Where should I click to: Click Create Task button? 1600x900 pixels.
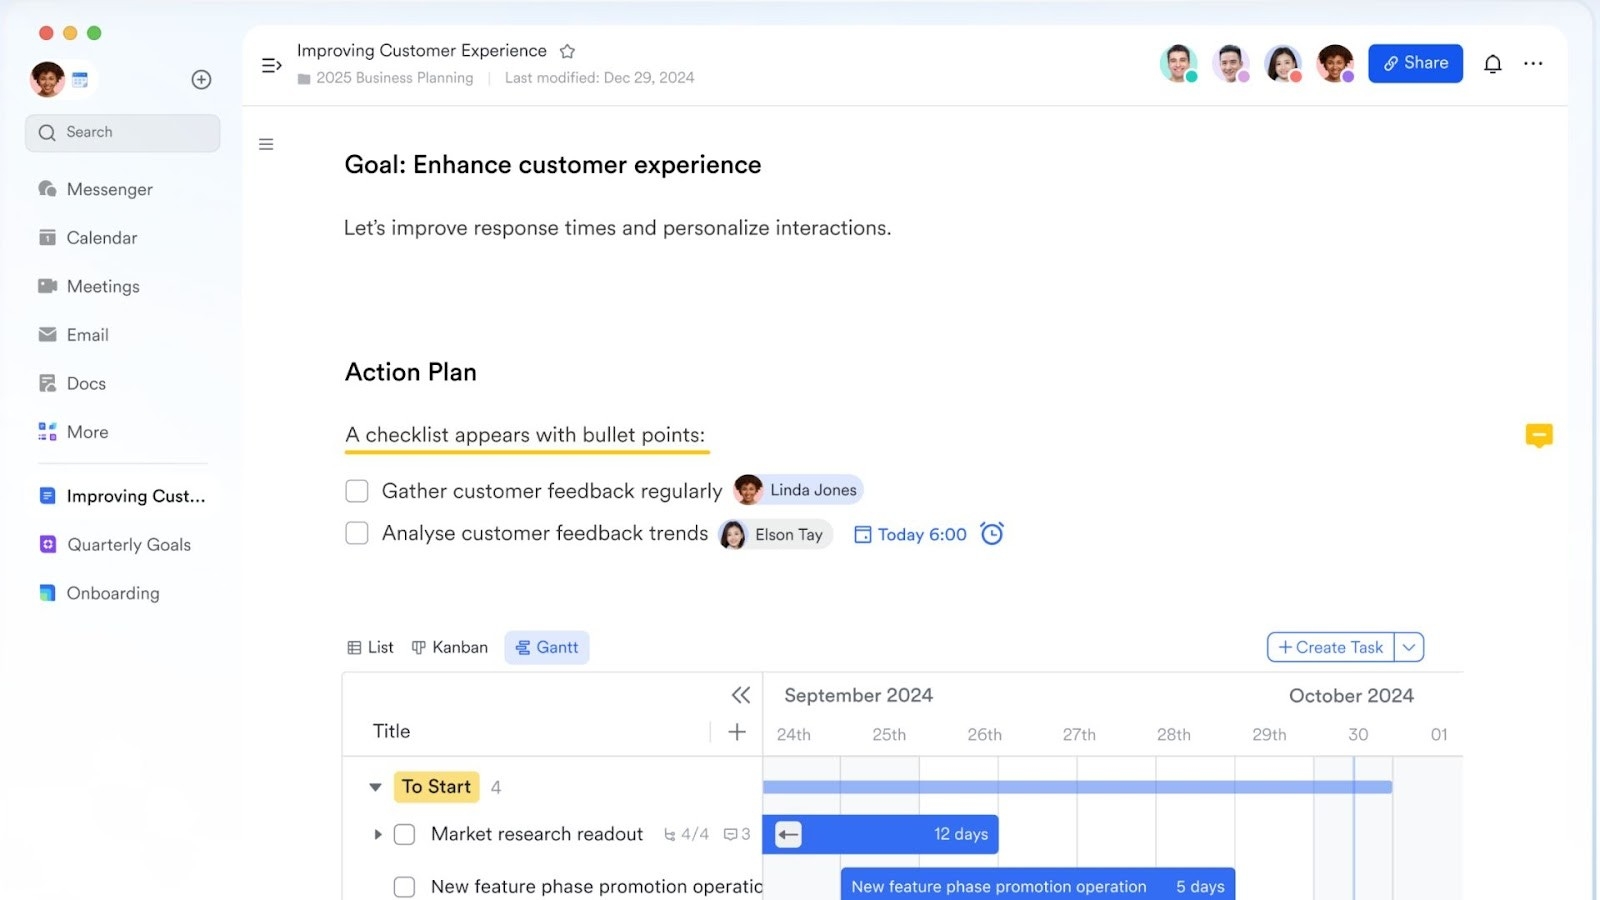[x=1331, y=647]
